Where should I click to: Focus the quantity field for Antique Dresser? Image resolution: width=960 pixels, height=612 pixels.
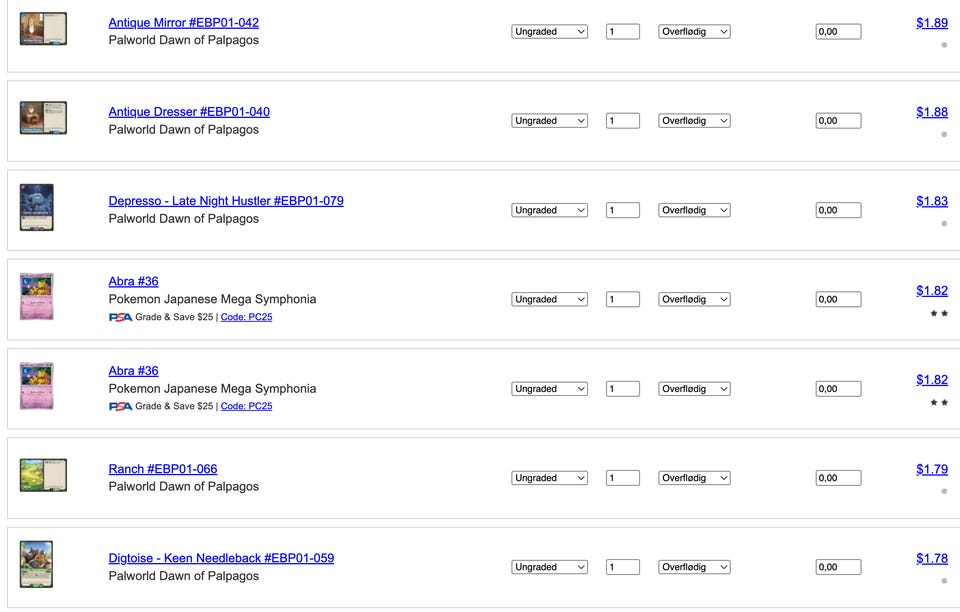coord(623,121)
